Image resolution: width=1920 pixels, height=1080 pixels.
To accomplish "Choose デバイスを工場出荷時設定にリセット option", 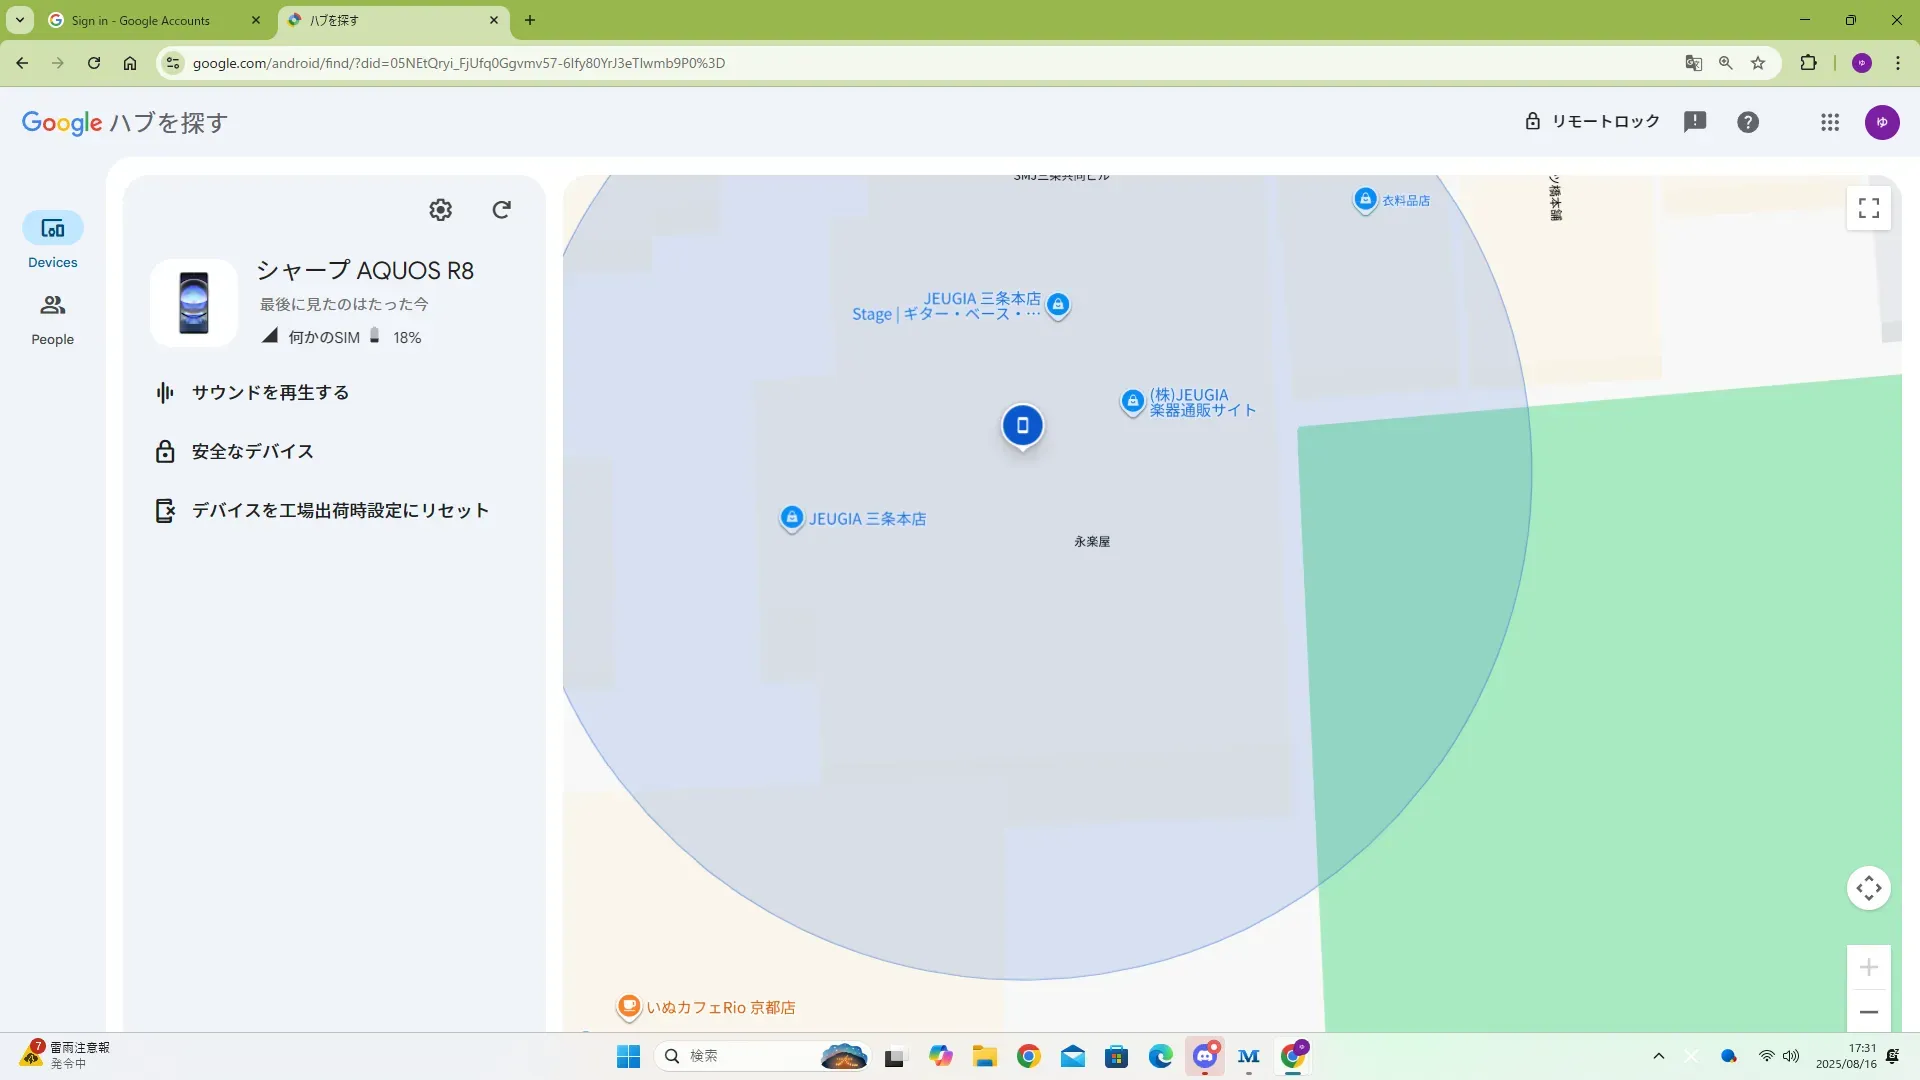I will [340, 511].
